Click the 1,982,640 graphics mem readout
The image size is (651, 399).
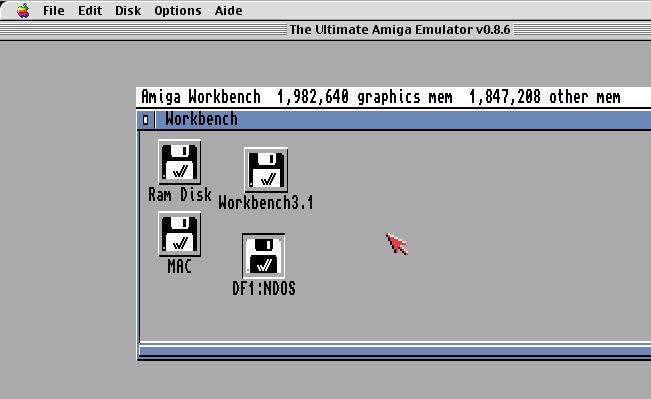(x=364, y=97)
